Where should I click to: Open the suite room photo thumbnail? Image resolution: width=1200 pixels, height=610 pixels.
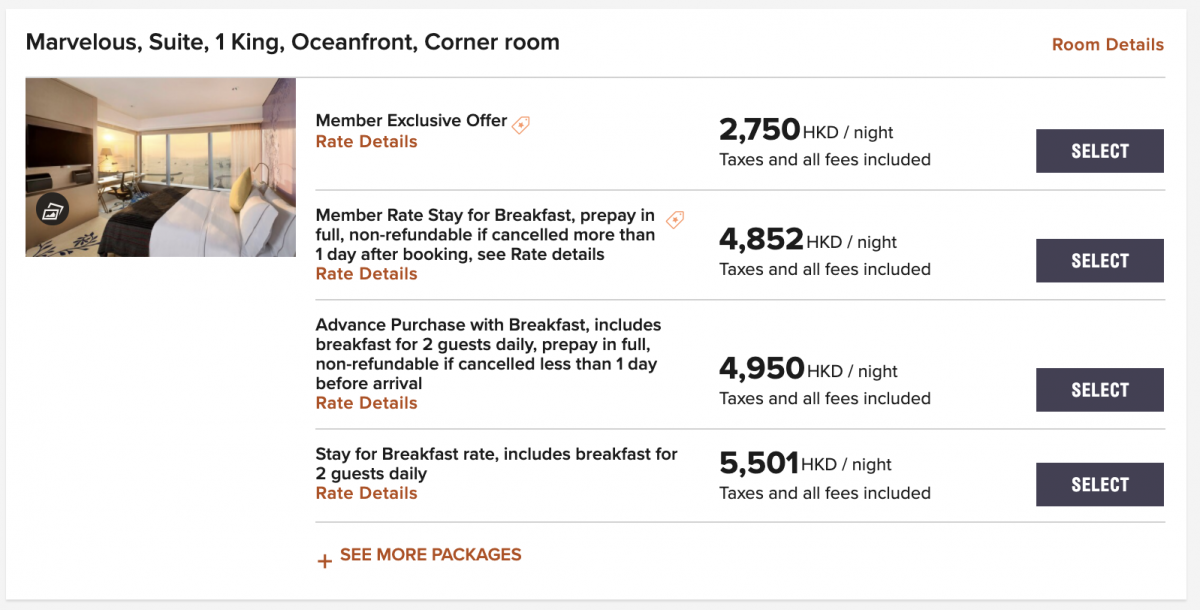pos(161,167)
